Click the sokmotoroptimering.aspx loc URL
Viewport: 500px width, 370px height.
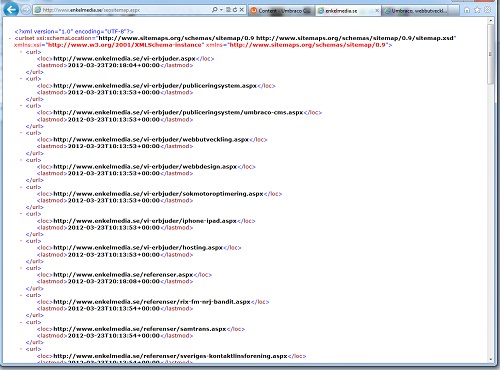[158, 194]
